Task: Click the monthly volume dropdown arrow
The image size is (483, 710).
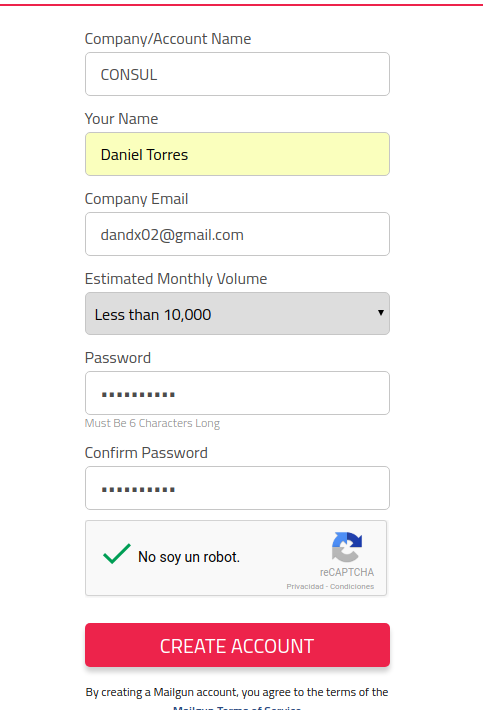Action: tap(381, 312)
